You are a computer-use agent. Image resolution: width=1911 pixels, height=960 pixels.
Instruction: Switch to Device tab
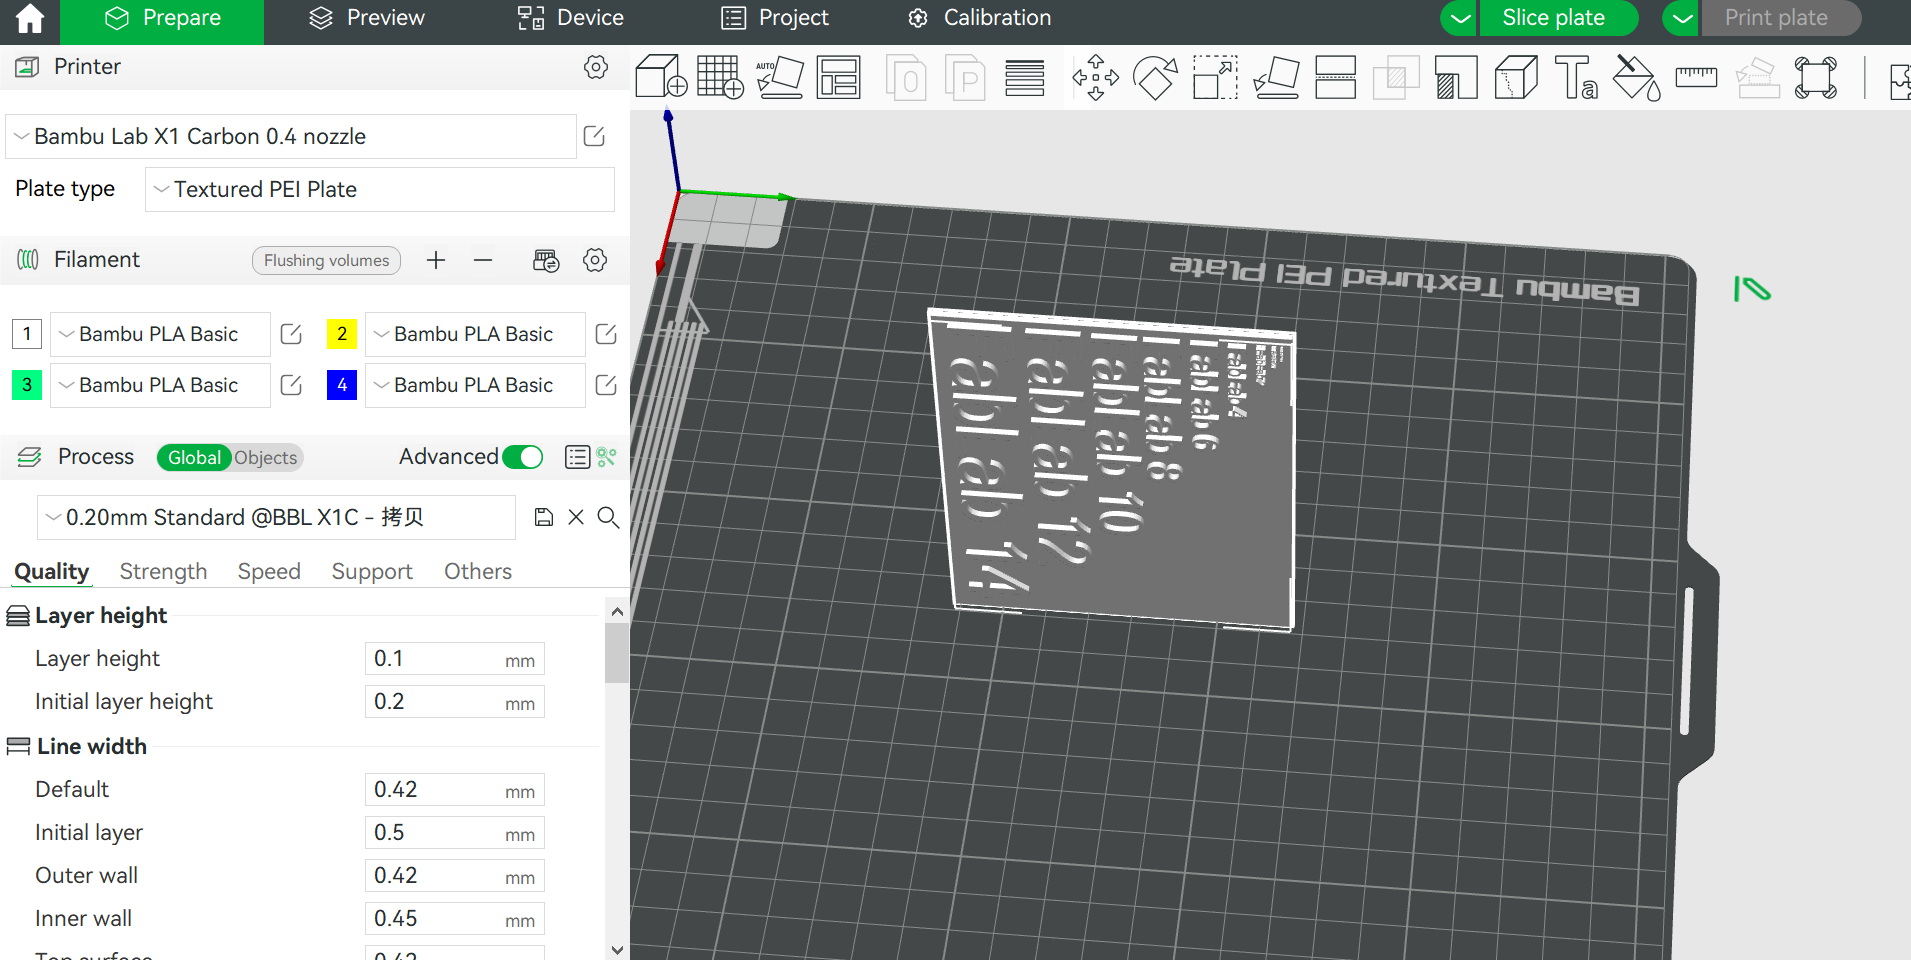[571, 18]
